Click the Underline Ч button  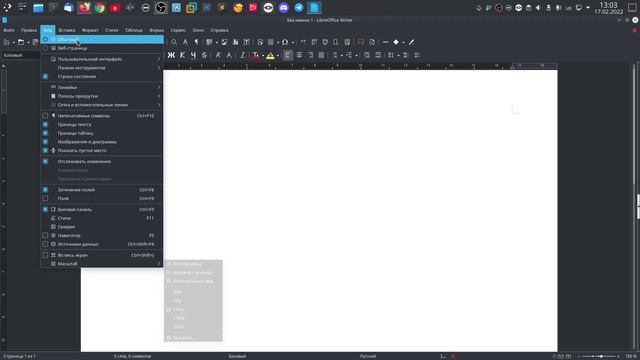[193, 55]
